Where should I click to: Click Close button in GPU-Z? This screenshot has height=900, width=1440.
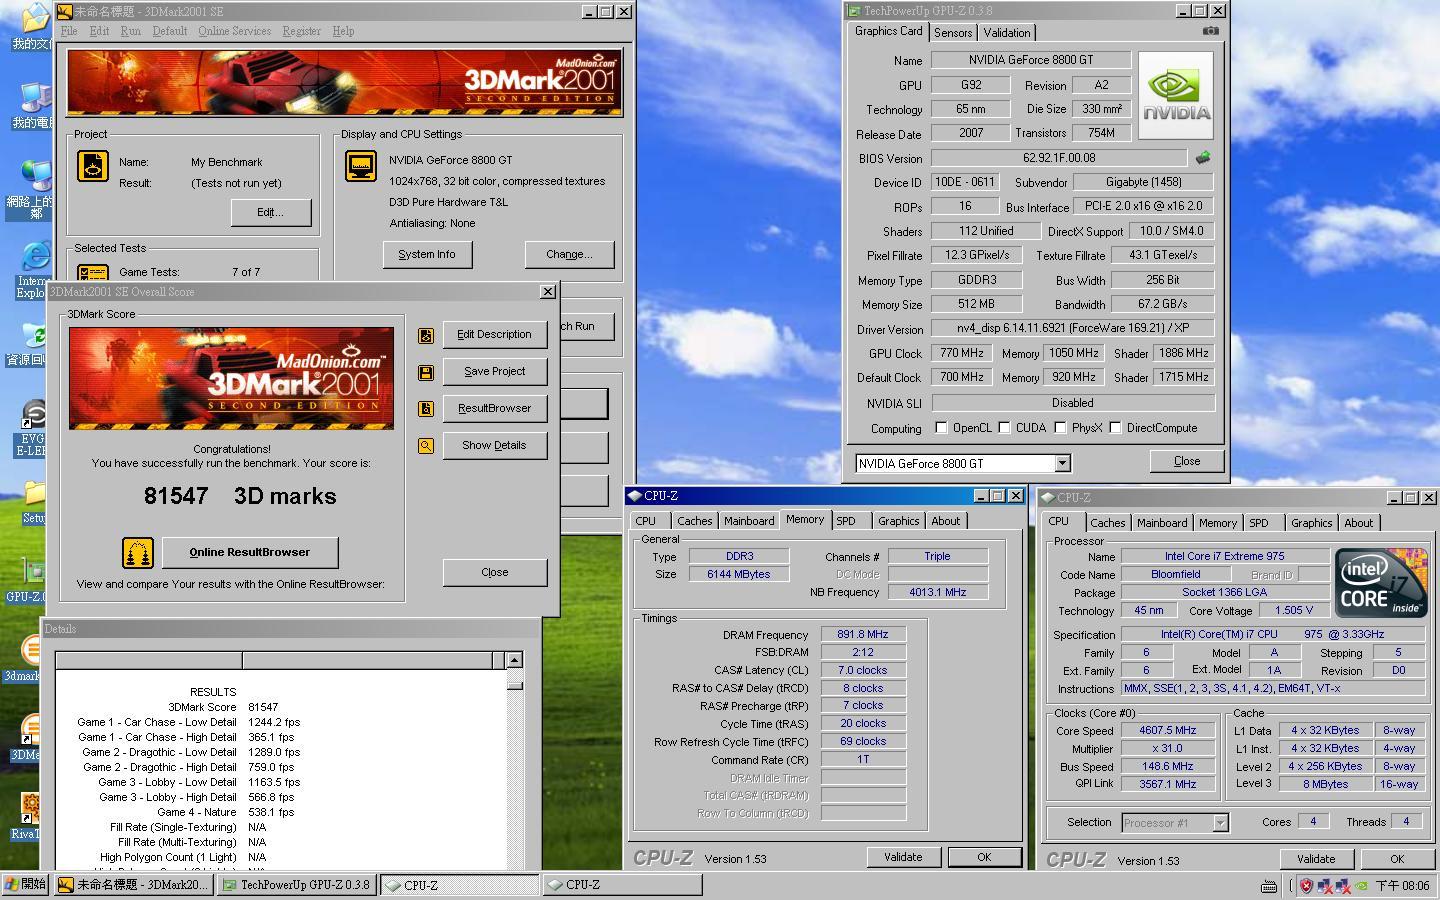coord(1186,461)
